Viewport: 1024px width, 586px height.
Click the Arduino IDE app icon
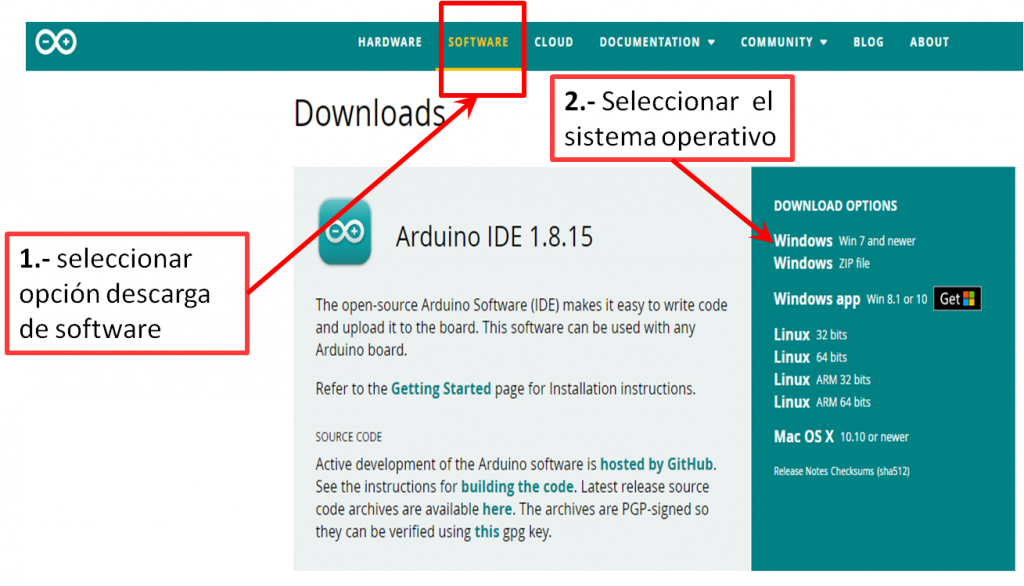tap(345, 232)
